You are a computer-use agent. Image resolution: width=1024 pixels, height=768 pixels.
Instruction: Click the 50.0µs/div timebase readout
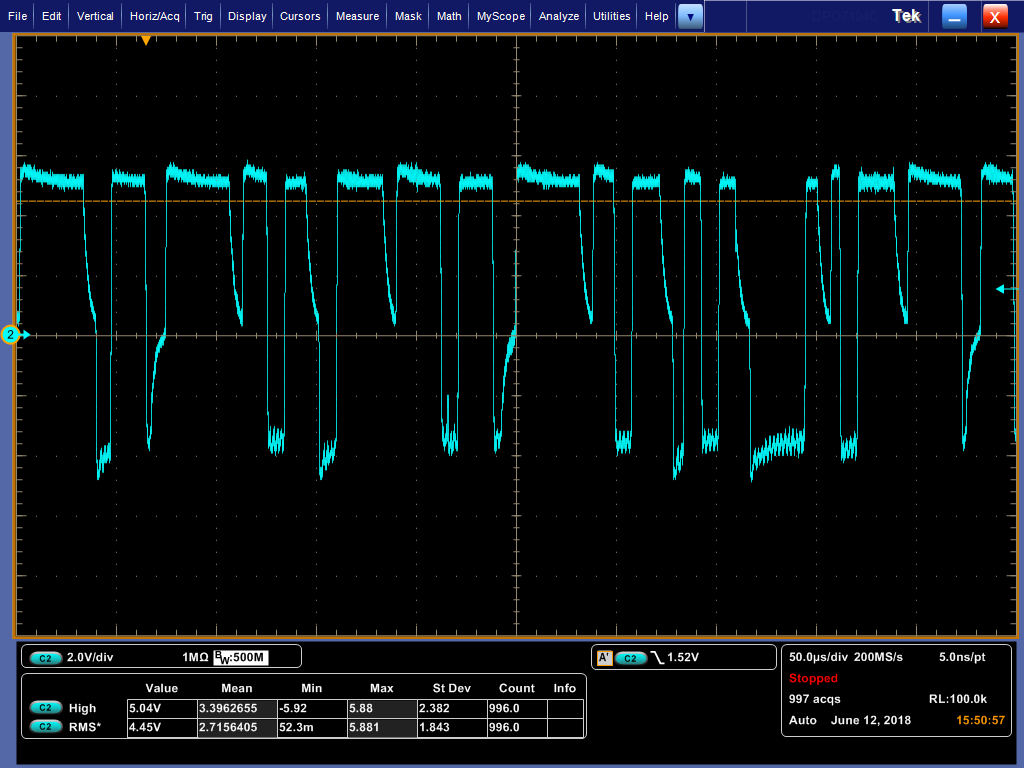(x=817, y=657)
